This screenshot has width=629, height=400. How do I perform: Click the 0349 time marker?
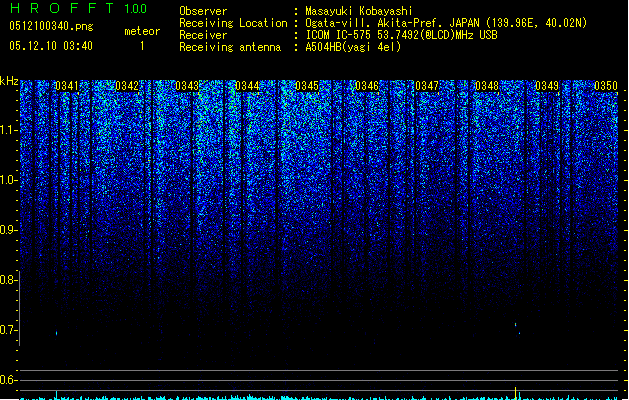(x=547, y=86)
